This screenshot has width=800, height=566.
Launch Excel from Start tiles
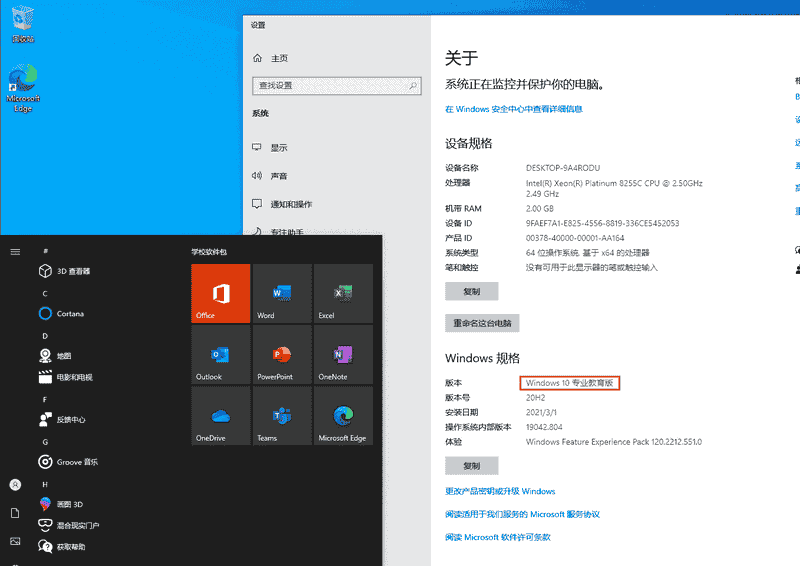[x=343, y=293]
